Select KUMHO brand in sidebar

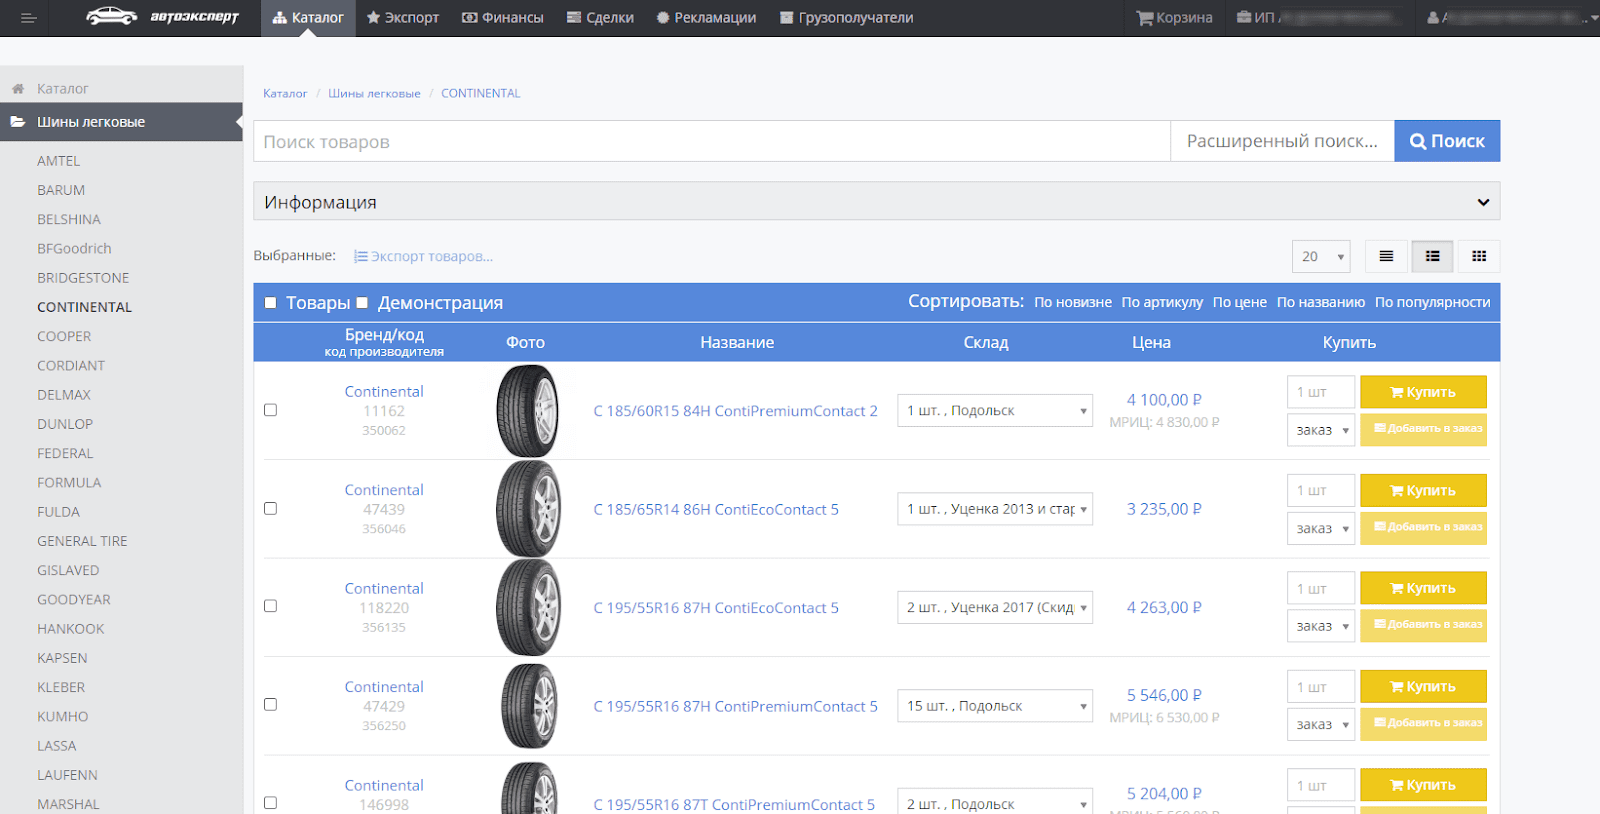tap(63, 717)
